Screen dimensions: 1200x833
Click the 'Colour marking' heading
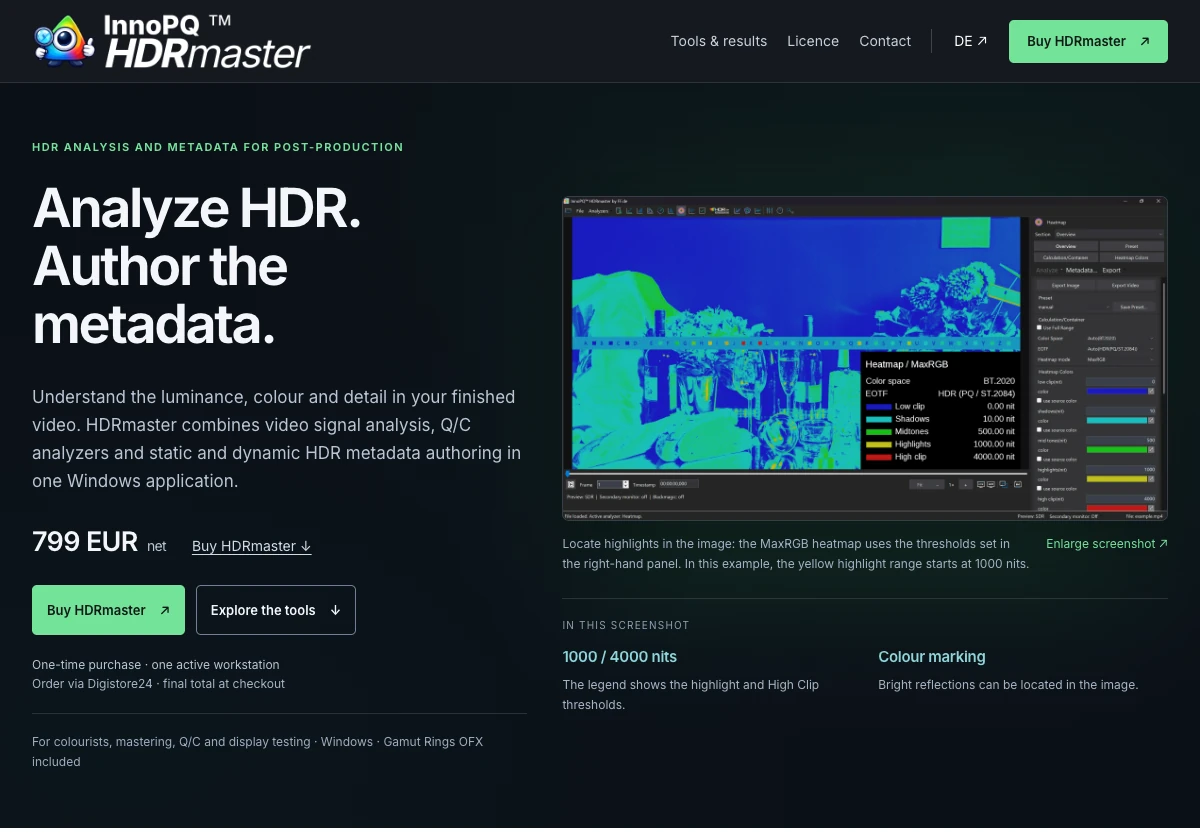932,657
